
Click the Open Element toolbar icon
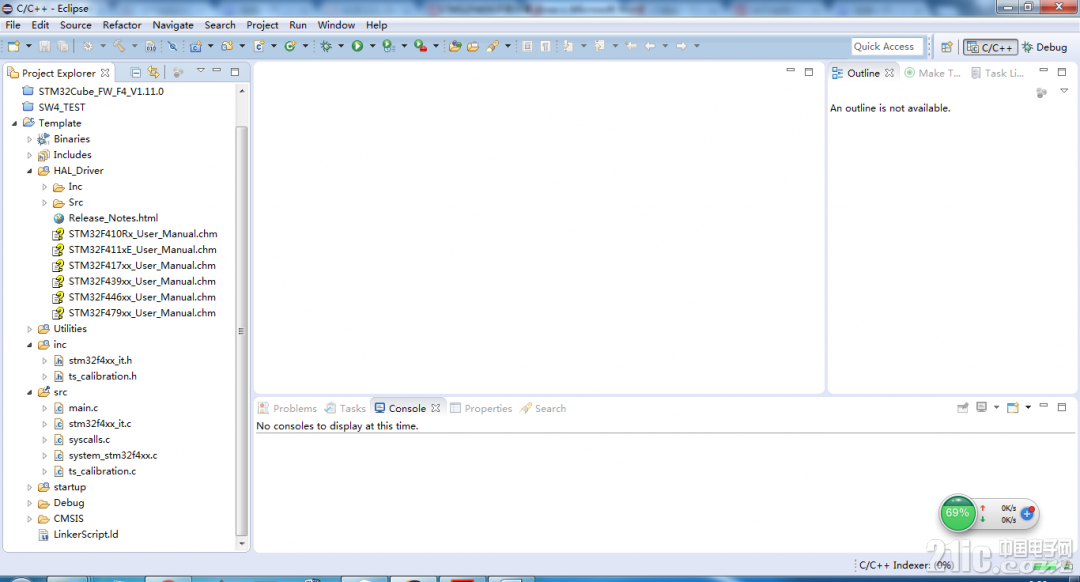click(x=455, y=46)
